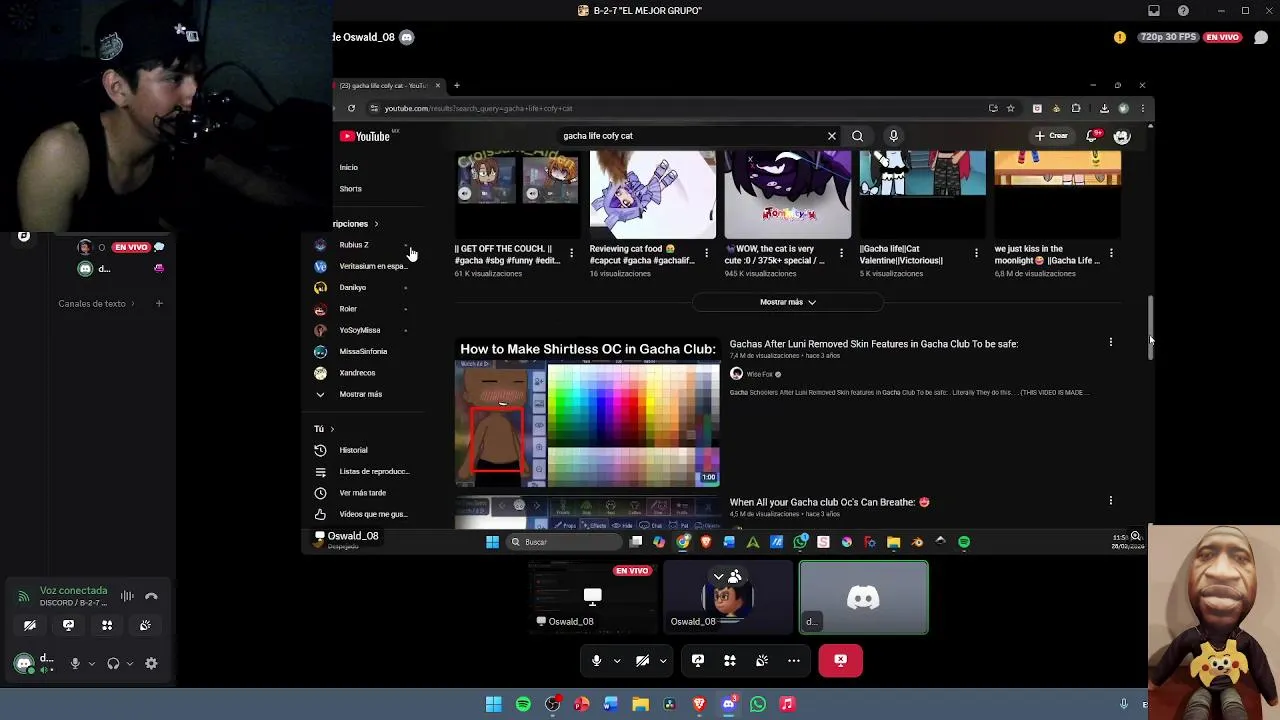This screenshot has width=1280, height=720.
Task: Add a channel in Canales de texto
Action: pos(159,303)
